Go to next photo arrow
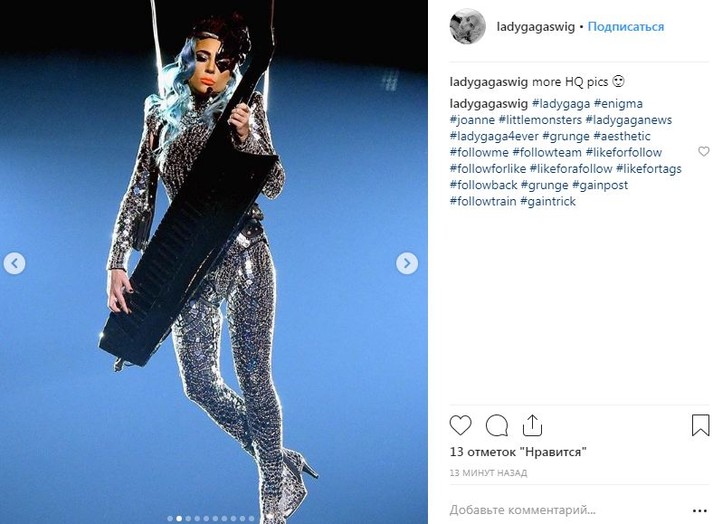The height and width of the screenshot is (524, 713). point(407,263)
